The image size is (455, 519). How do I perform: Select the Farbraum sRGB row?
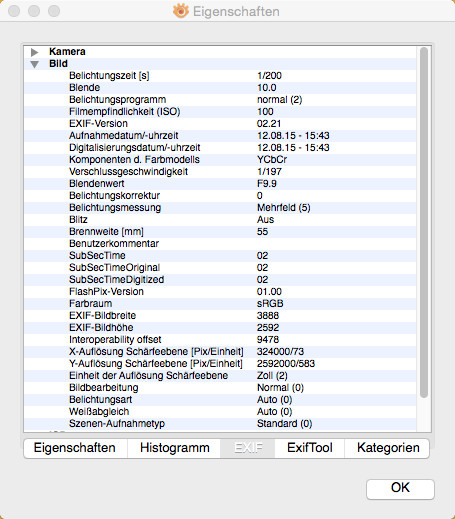[x=220, y=304]
